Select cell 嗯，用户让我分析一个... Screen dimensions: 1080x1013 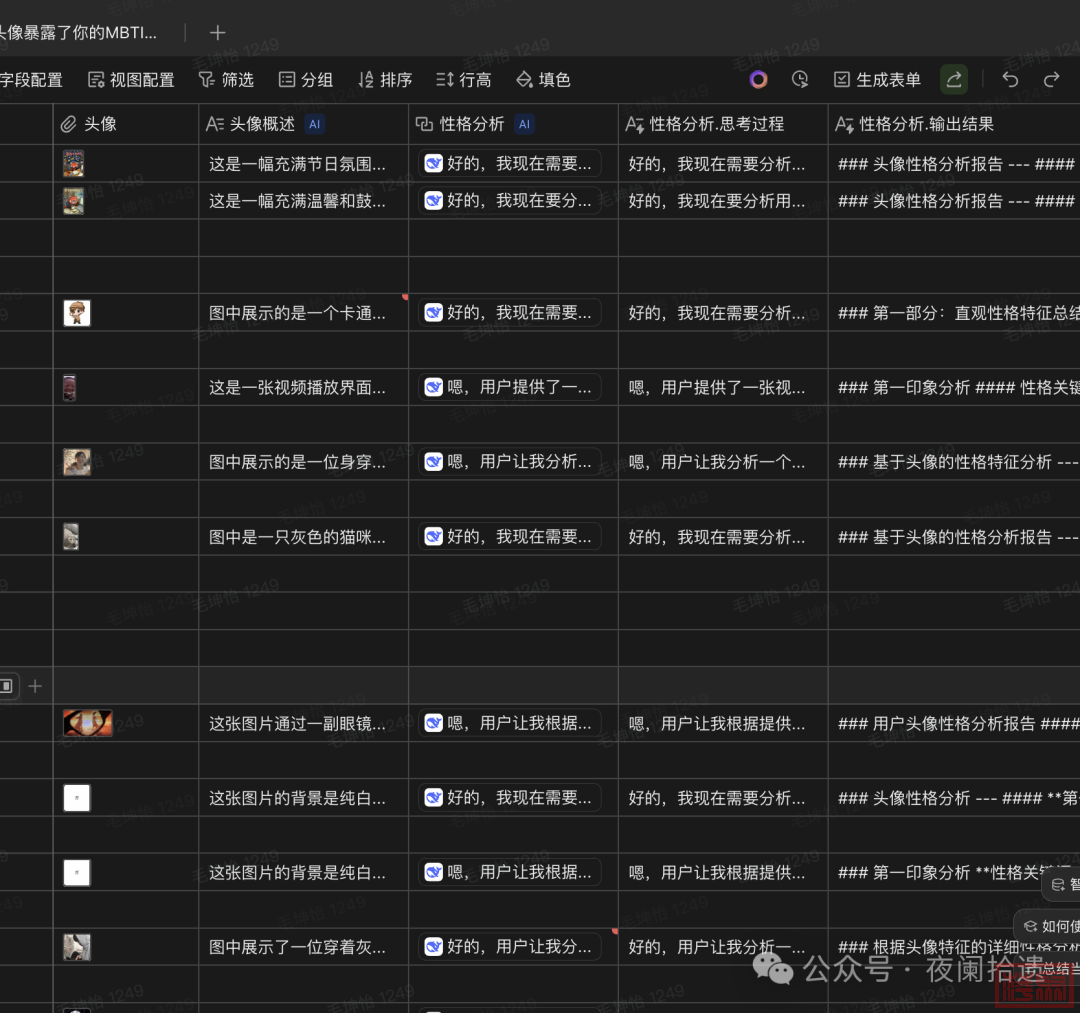click(x=723, y=462)
